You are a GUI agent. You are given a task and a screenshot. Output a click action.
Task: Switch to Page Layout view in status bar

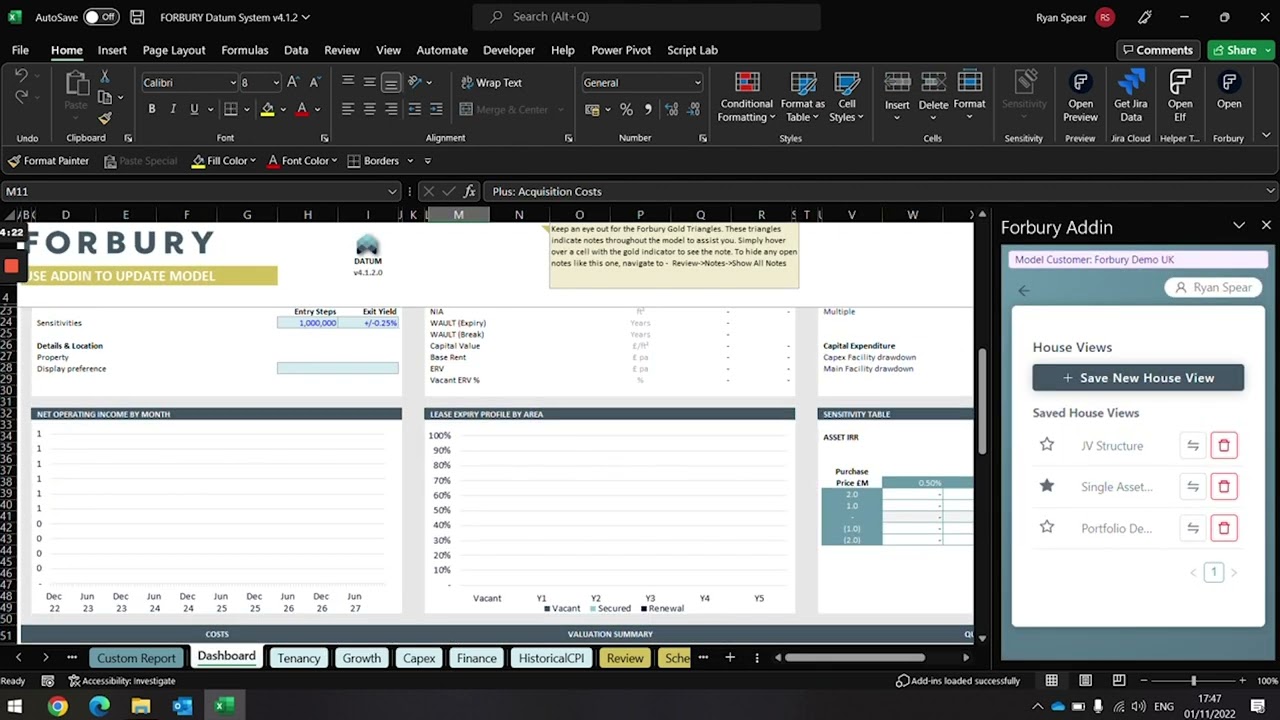1085,681
